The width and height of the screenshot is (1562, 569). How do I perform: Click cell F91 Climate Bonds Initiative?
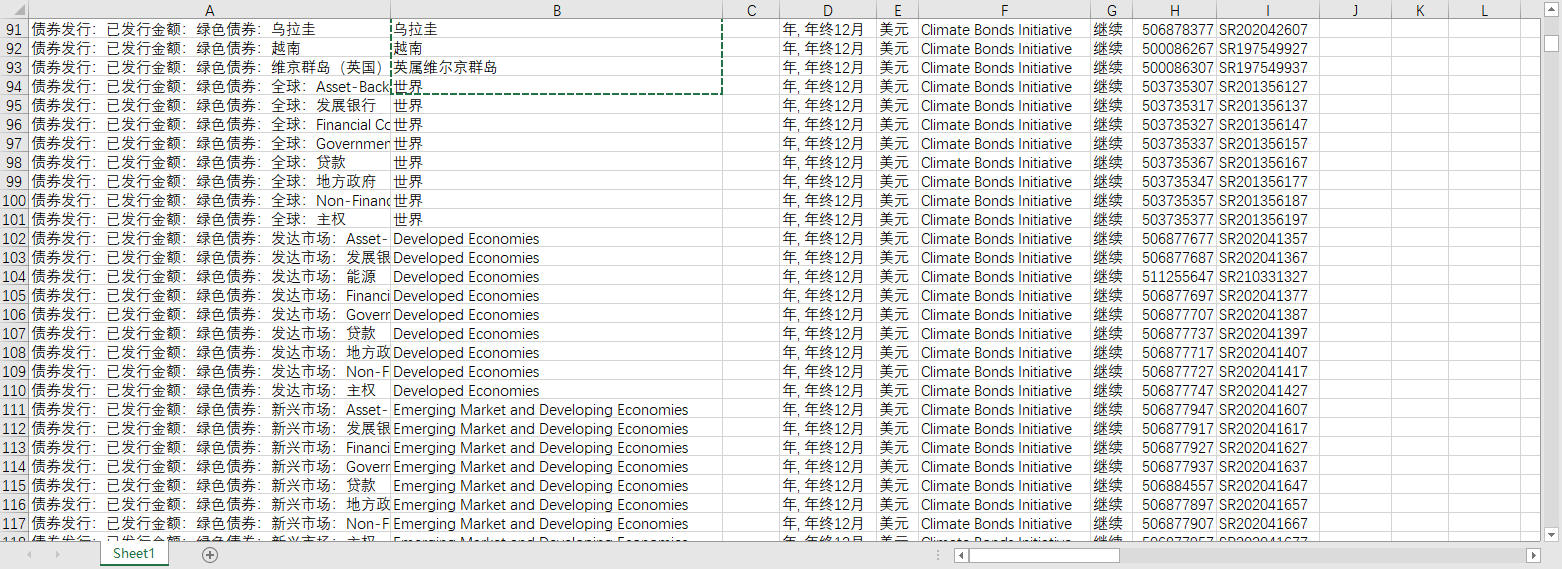pyautogui.click(x=1004, y=30)
